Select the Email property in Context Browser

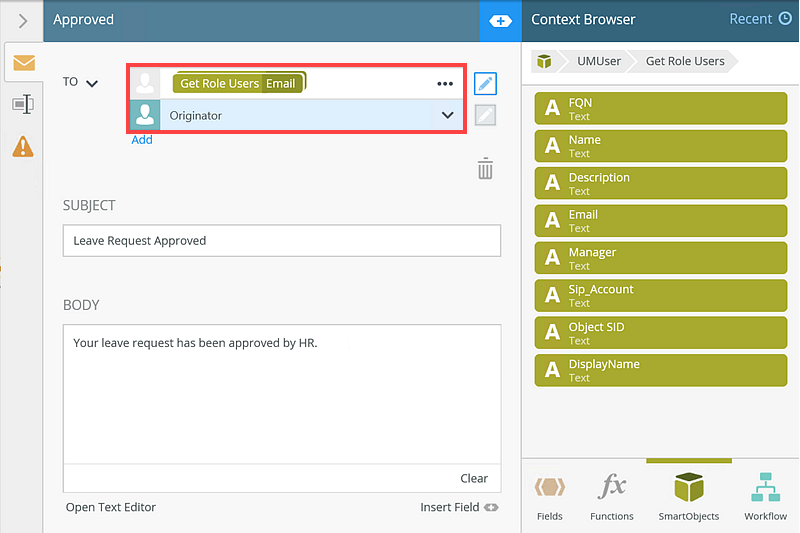pyautogui.click(x=661, y=220)
